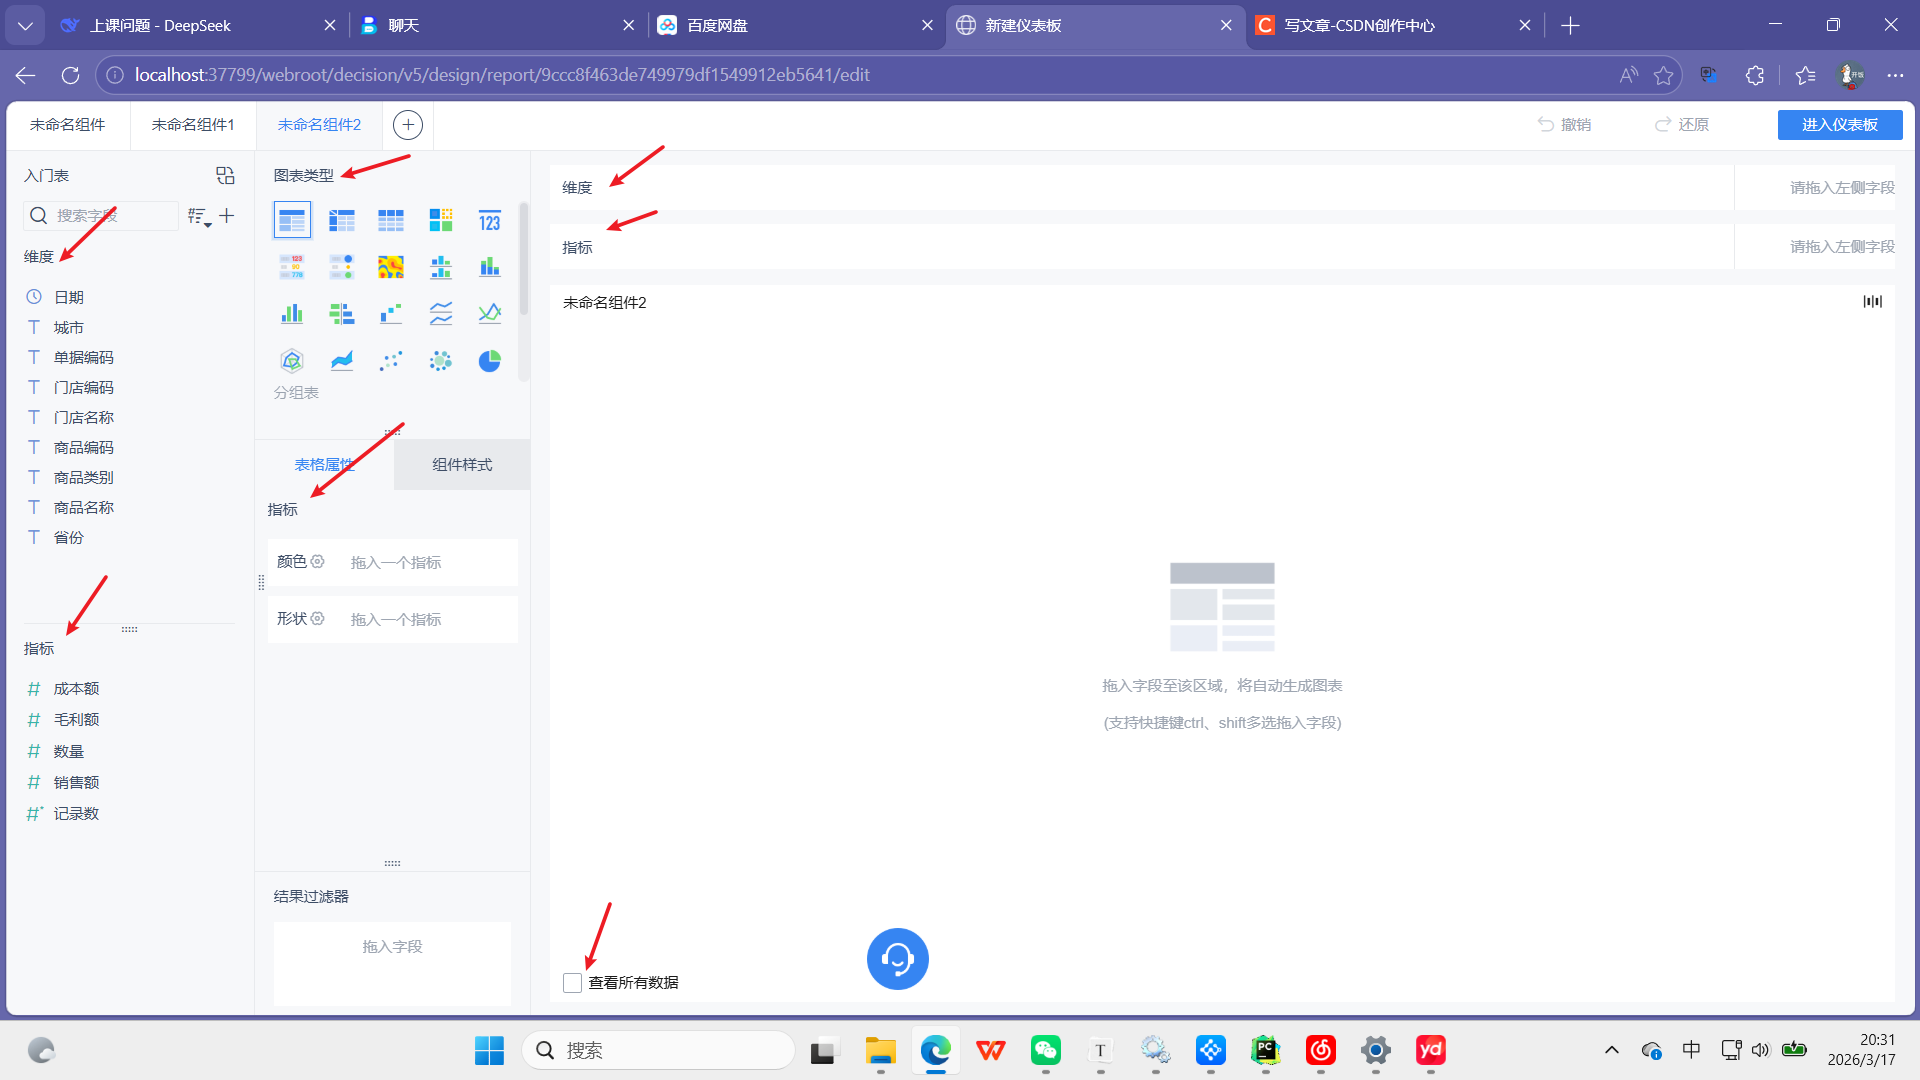The image size is (1920, 1080).
Task: Add a new component tab
Action: point(407,125)
